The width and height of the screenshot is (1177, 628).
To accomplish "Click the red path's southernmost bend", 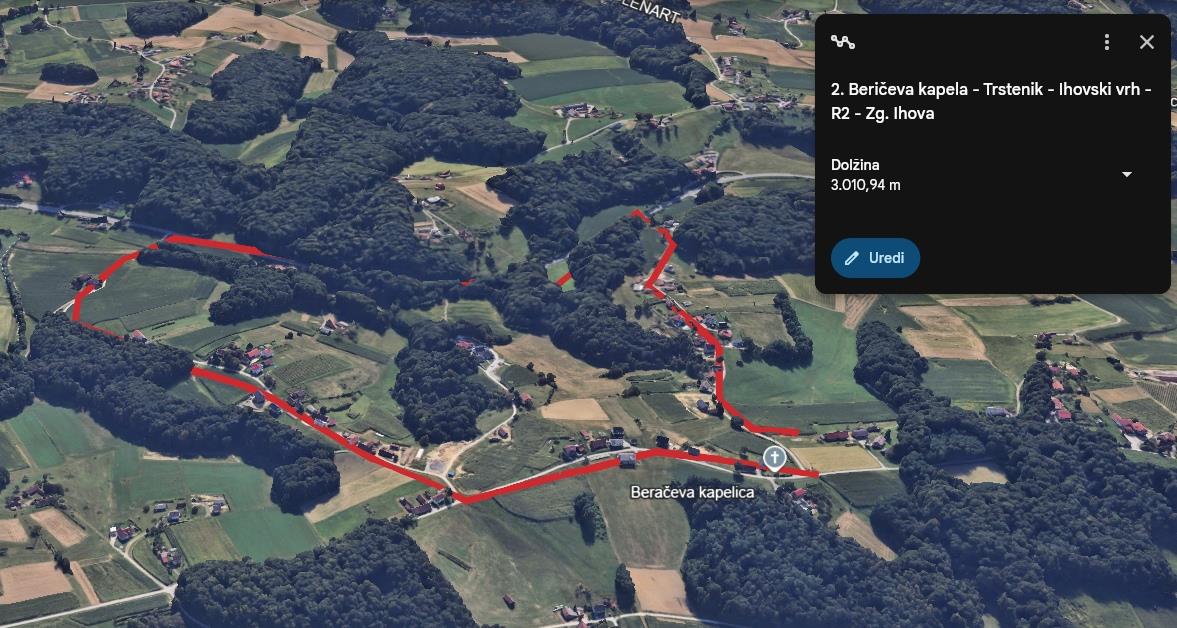I will coord(460,498).
